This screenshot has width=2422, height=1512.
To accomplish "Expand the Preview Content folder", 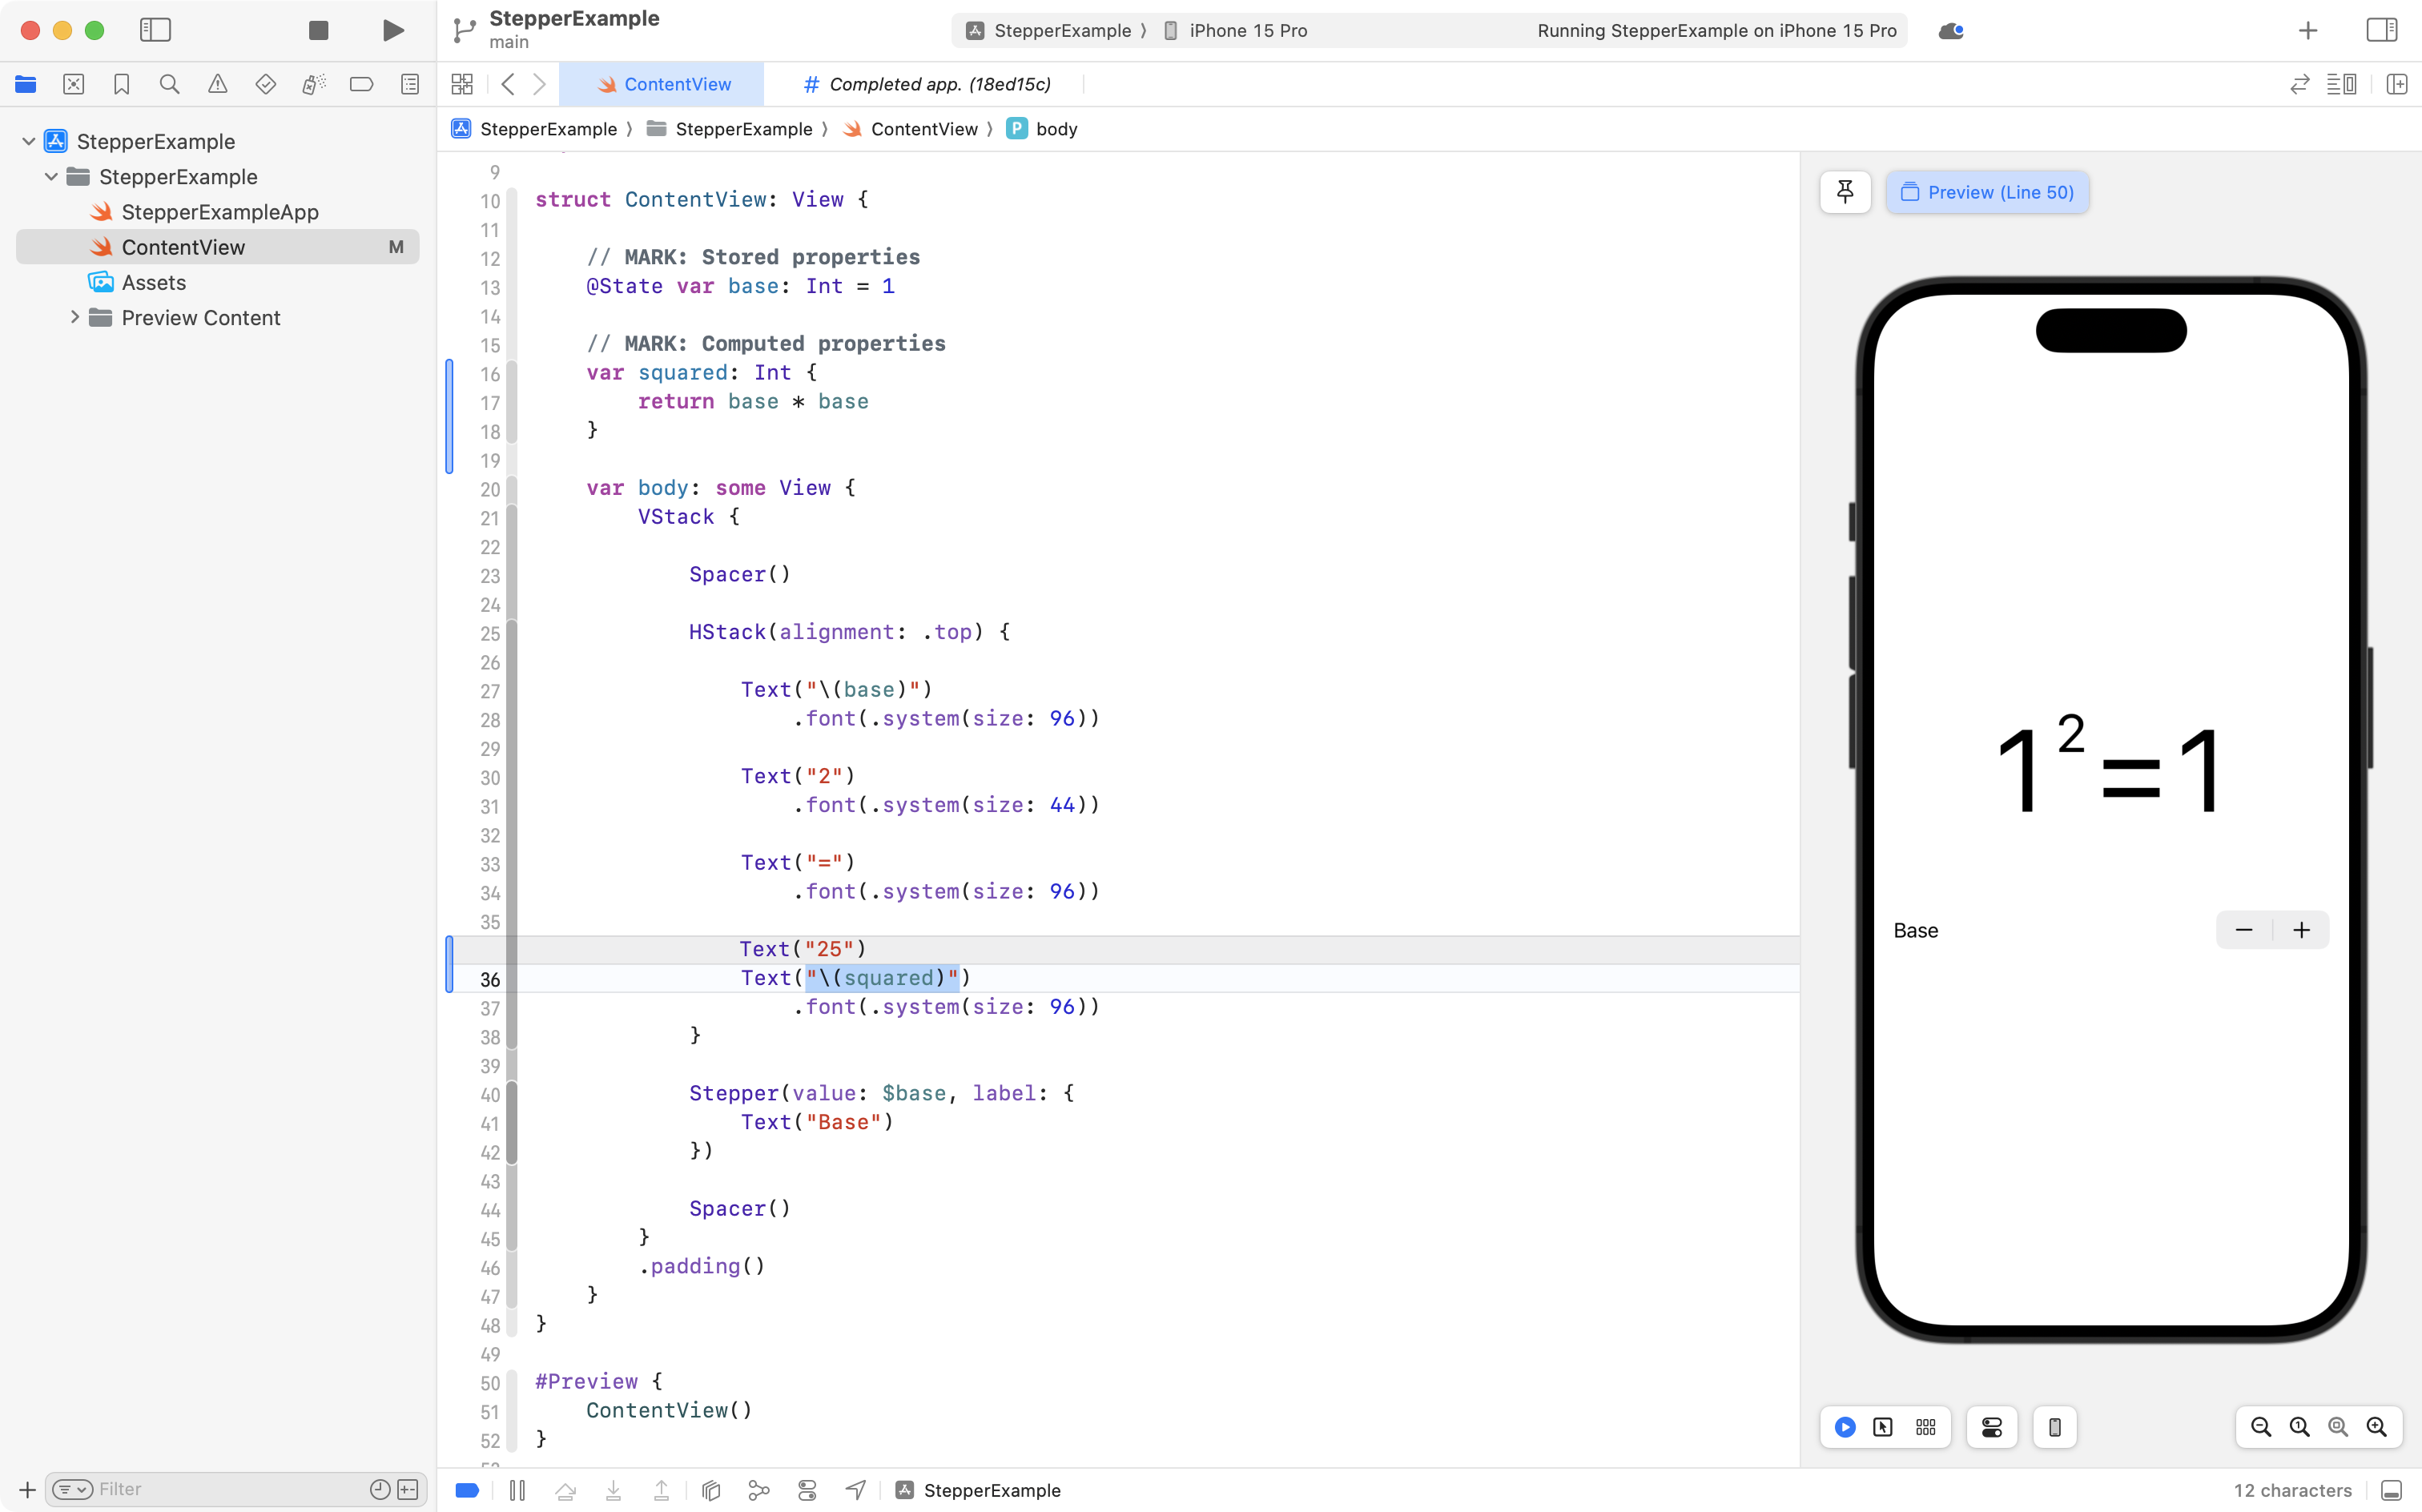I will 75,317.
